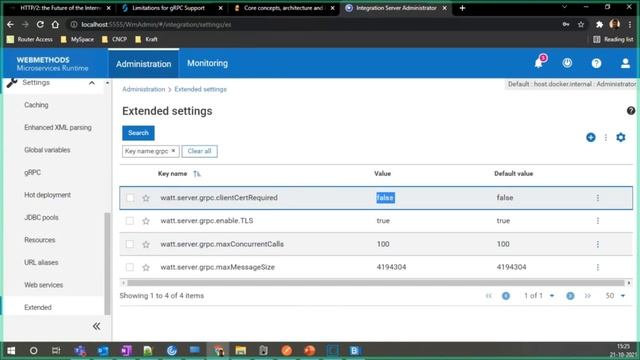Go to next page of results
The width and height of the screenshot is (640, 360).
coord(570,296)
